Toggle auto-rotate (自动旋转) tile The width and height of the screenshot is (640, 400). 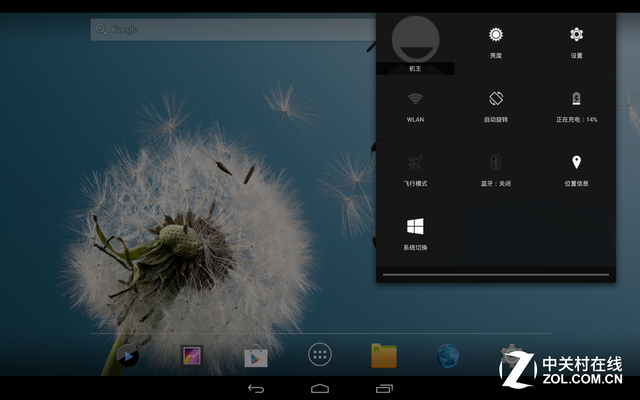point(496,104)
